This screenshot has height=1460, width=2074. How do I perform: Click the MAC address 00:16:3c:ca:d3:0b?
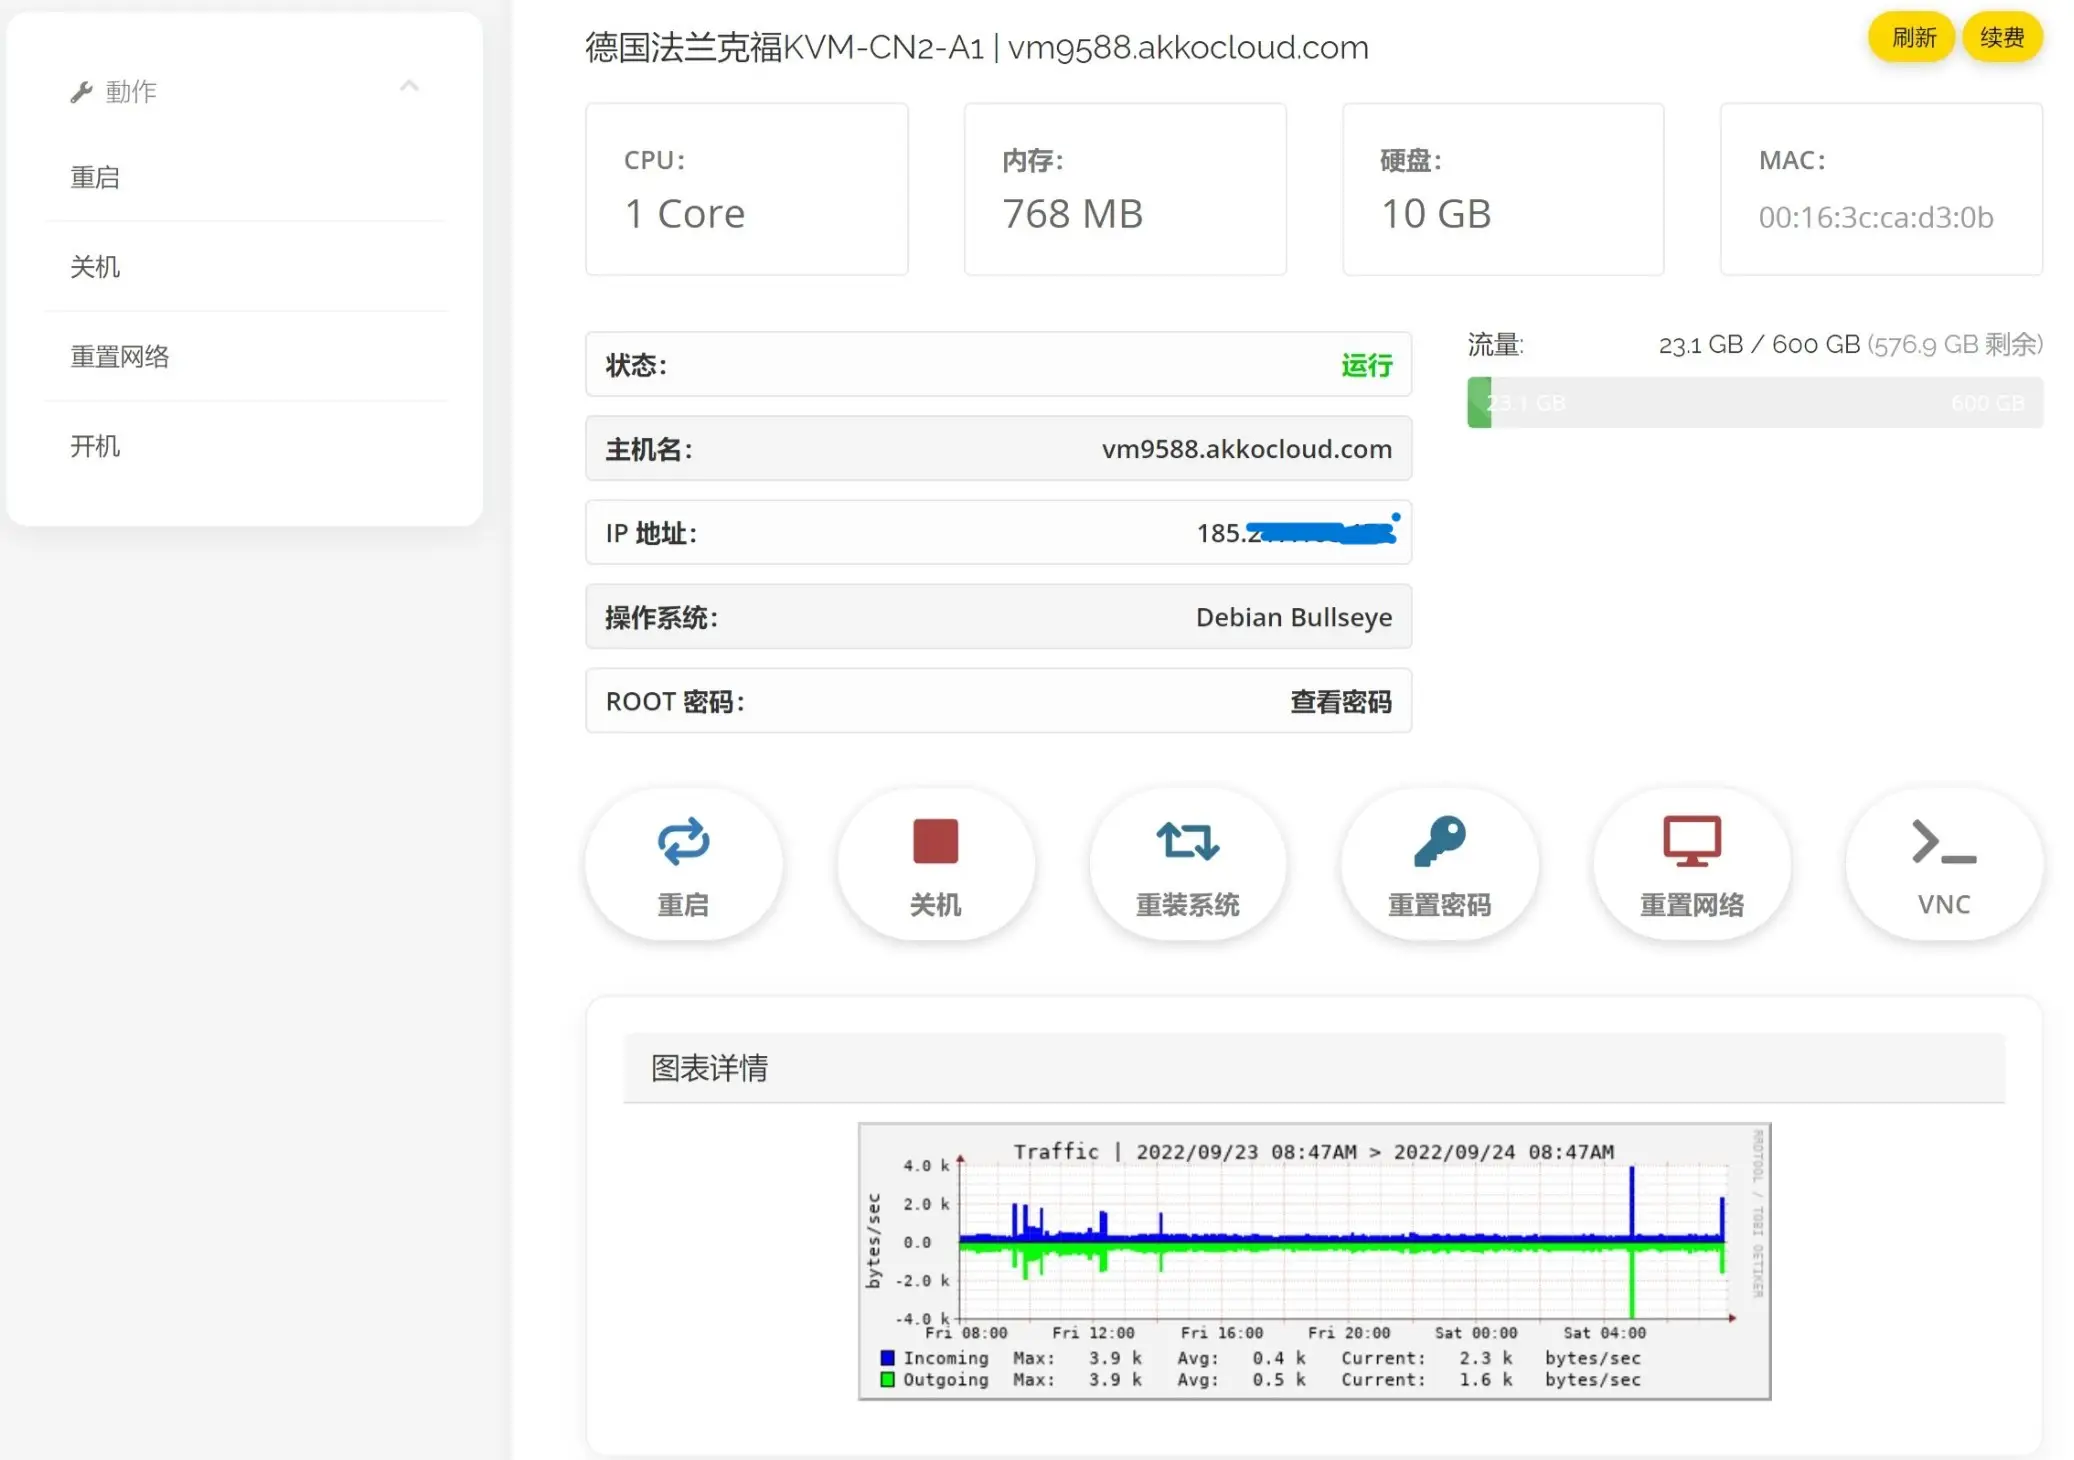pos(1875,218)
